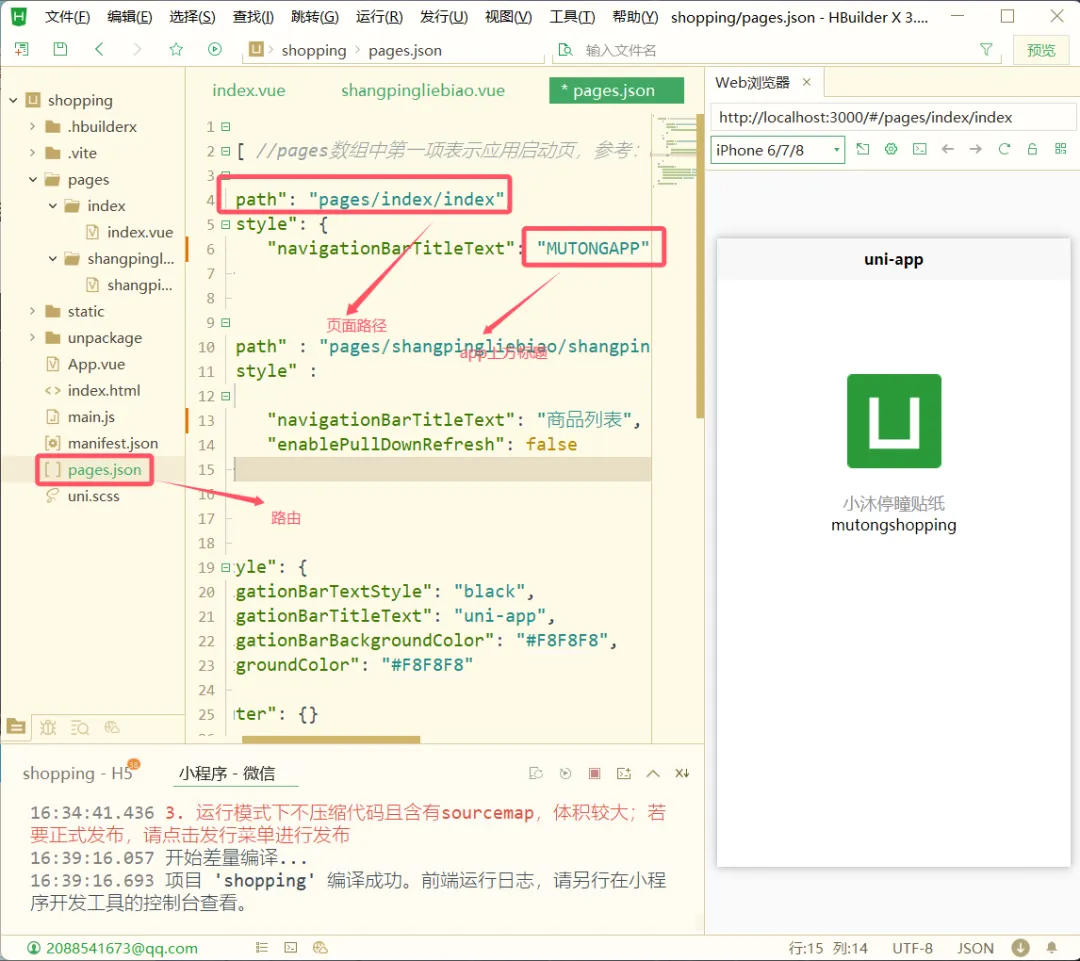
Task: Collapse the shopping project root
Action: [x=13, y=101]
